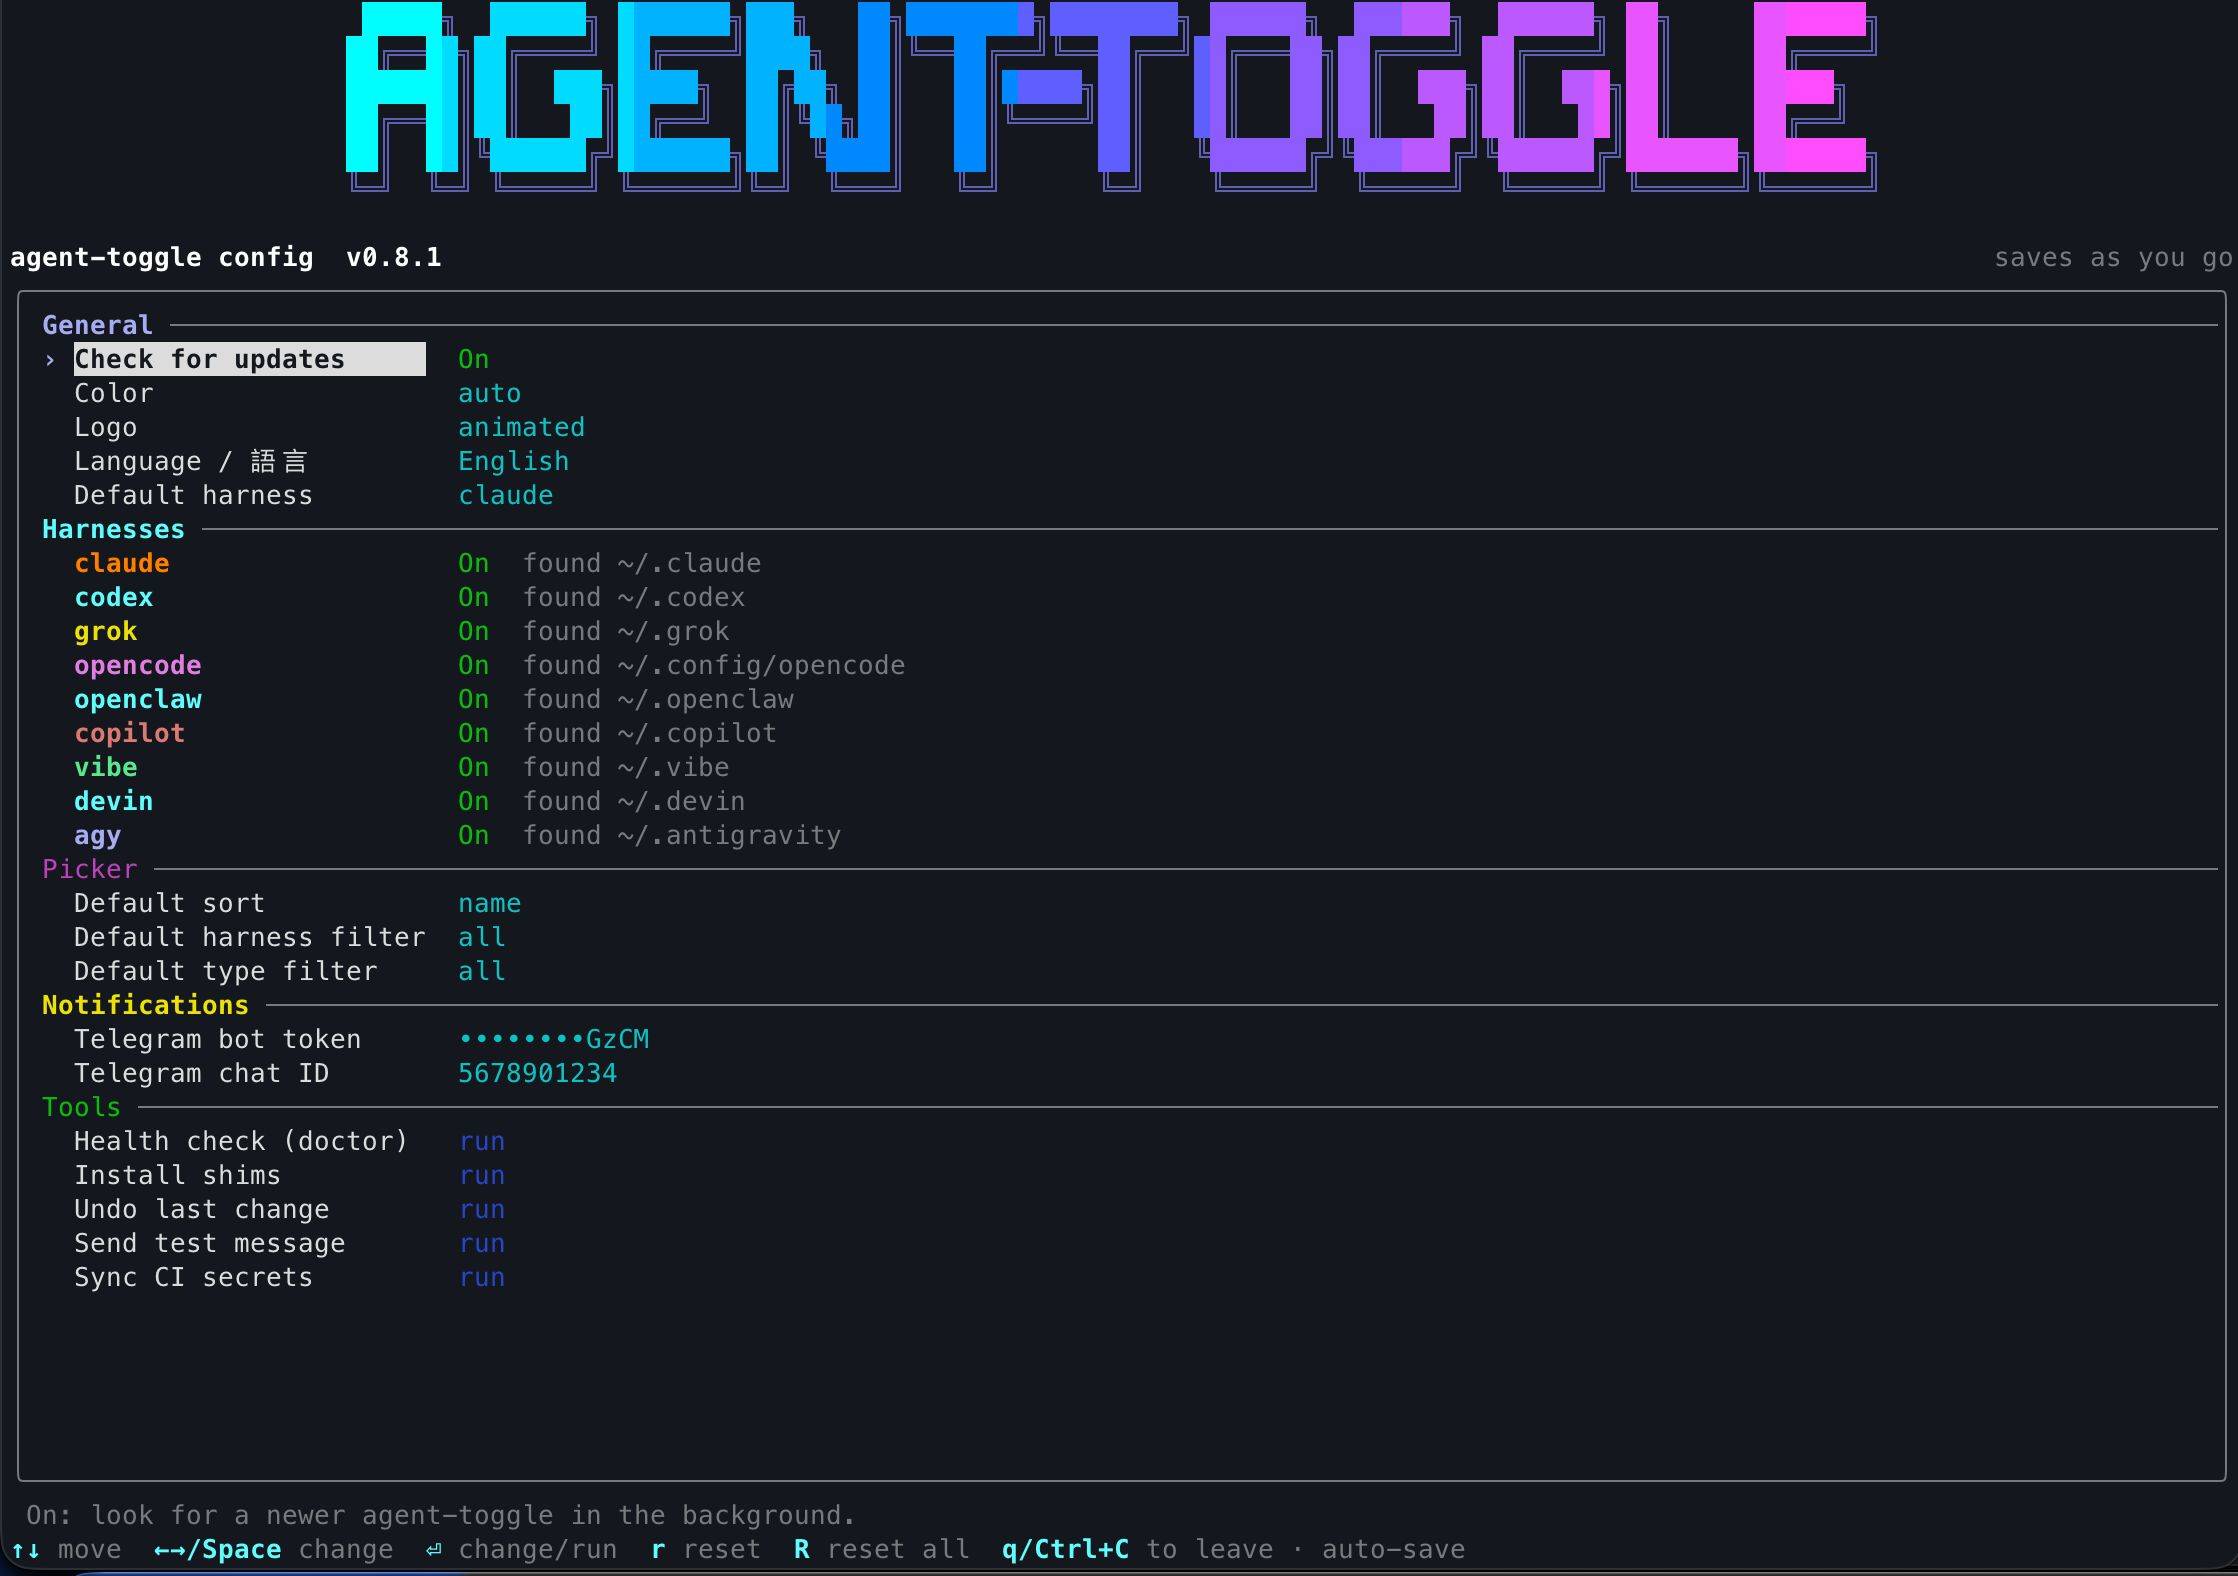2238x1576 pixels.
Task: Change the Default harness filter value all
Action: click(x=481, y=937)
